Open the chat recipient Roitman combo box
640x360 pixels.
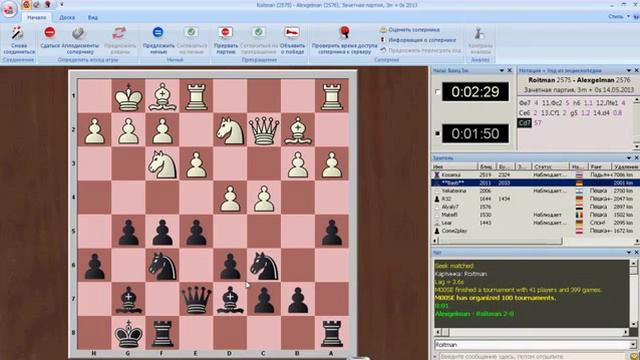536,345
